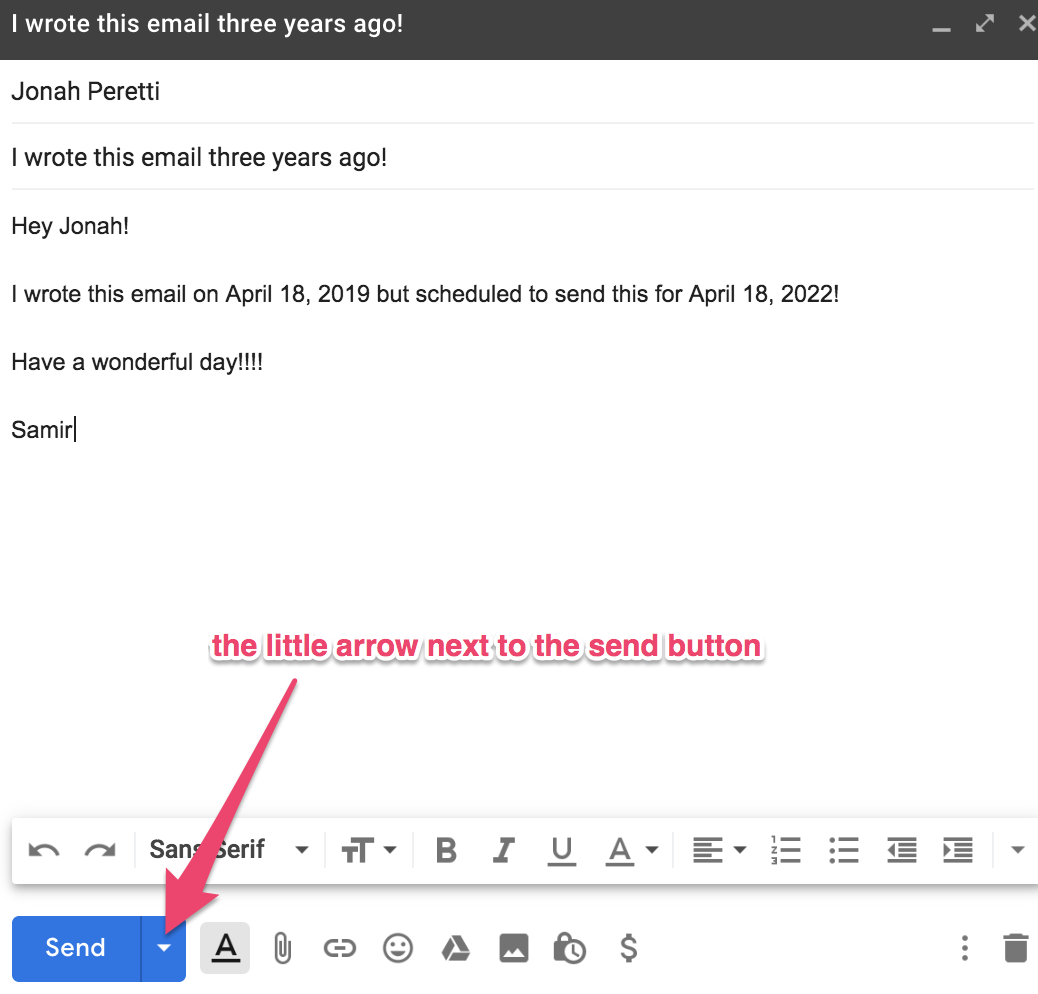Minimize the compose window
This screenshot has height=994, width=1038.
(941, 28)
